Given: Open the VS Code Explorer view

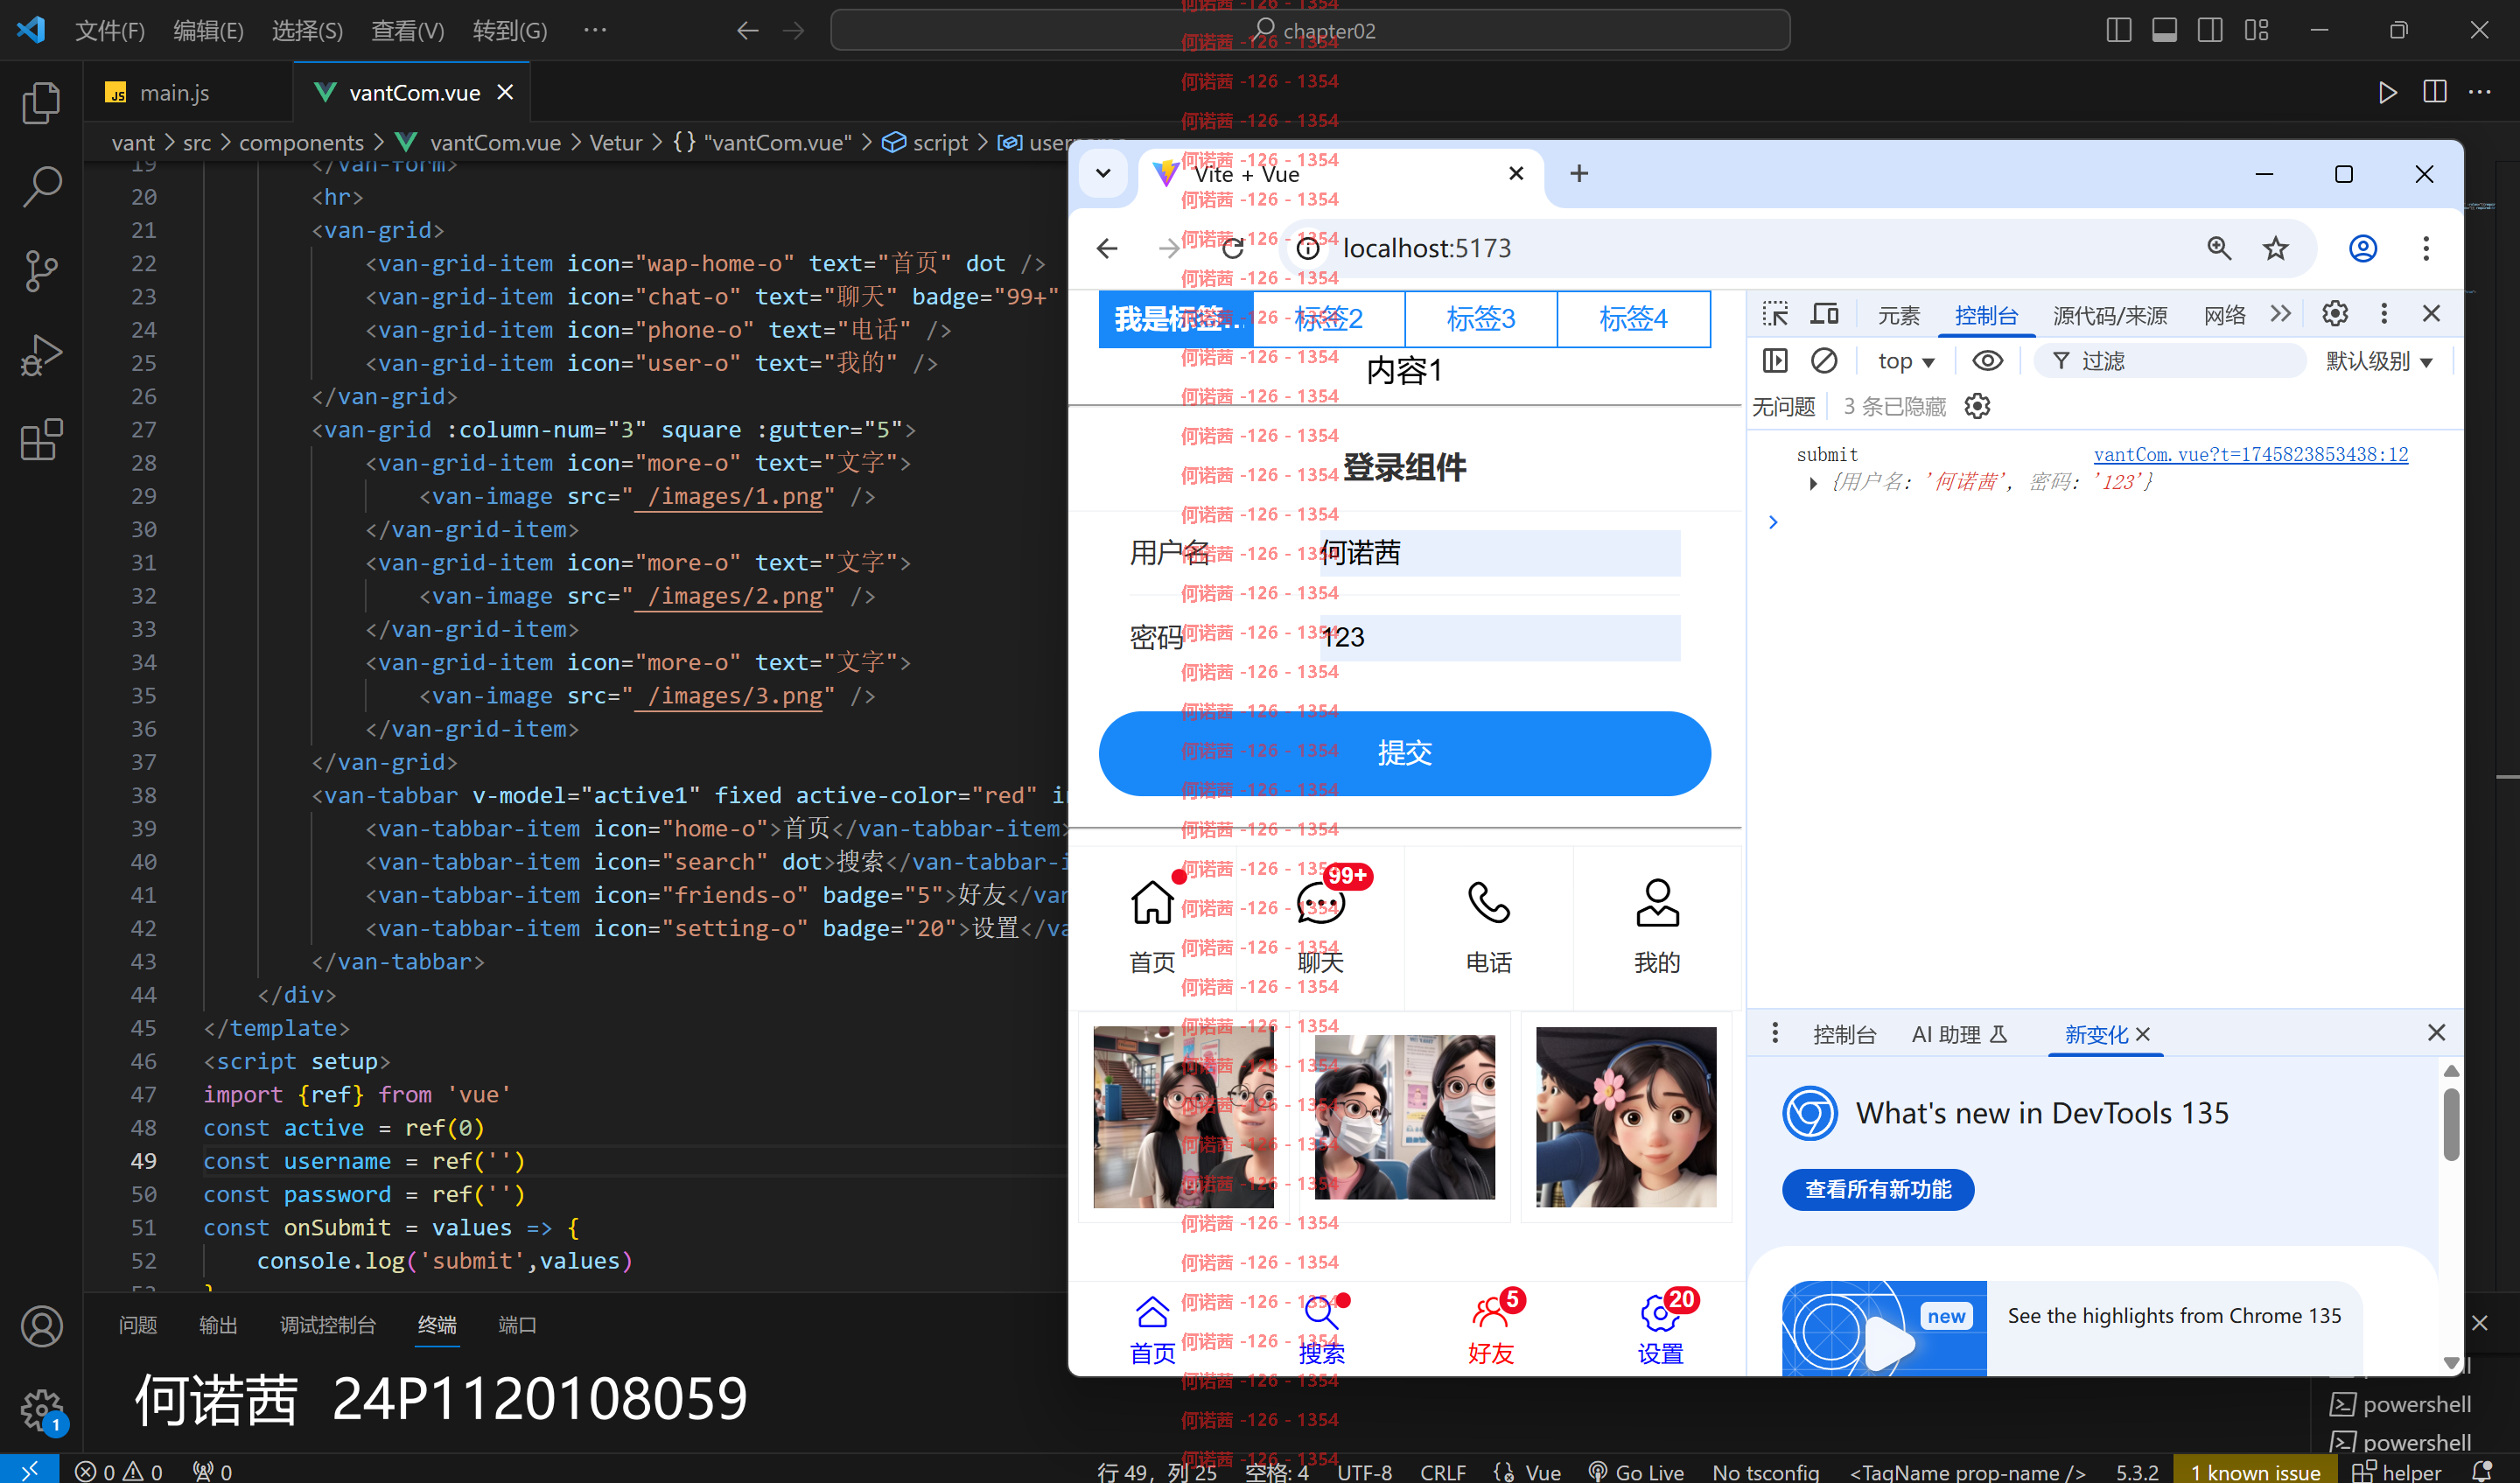Looking at the screenshot, I should (x=41, y=103).
